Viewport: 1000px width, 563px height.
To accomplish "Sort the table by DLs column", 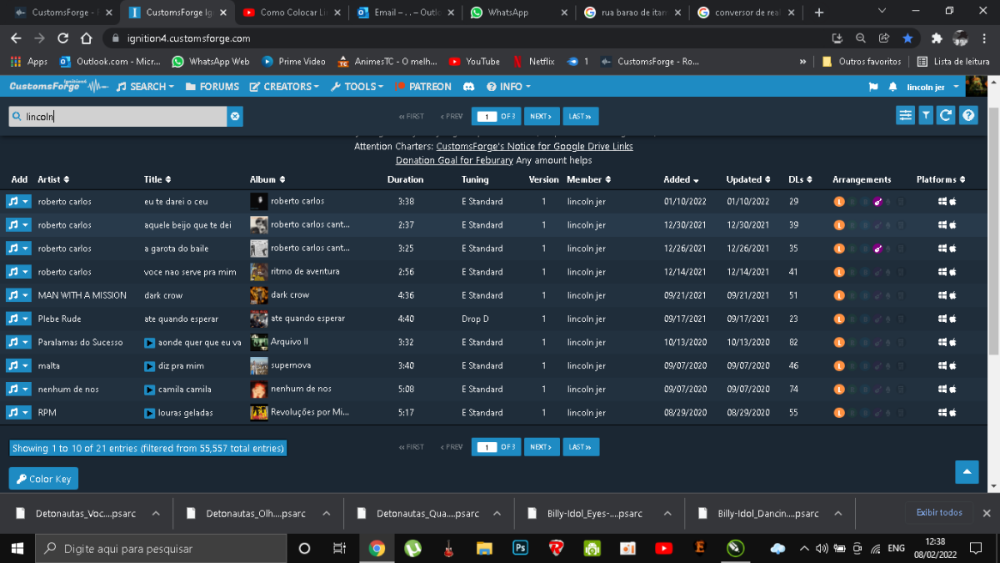I will click(x=799, y=180).
